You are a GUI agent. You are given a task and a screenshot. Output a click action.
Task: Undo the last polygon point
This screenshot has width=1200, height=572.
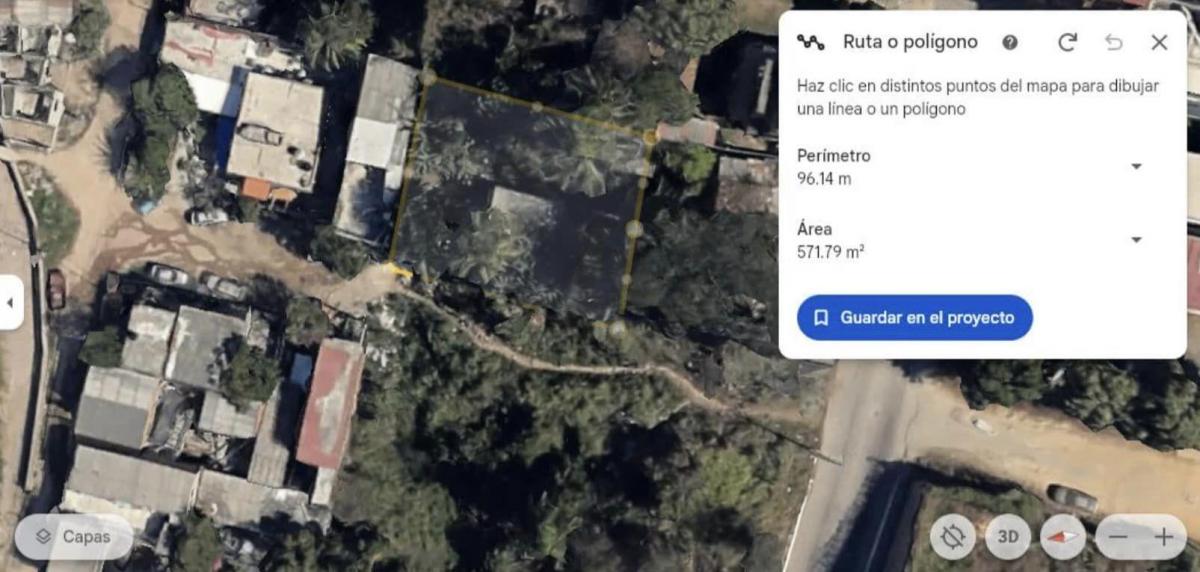coord(1113,42)
